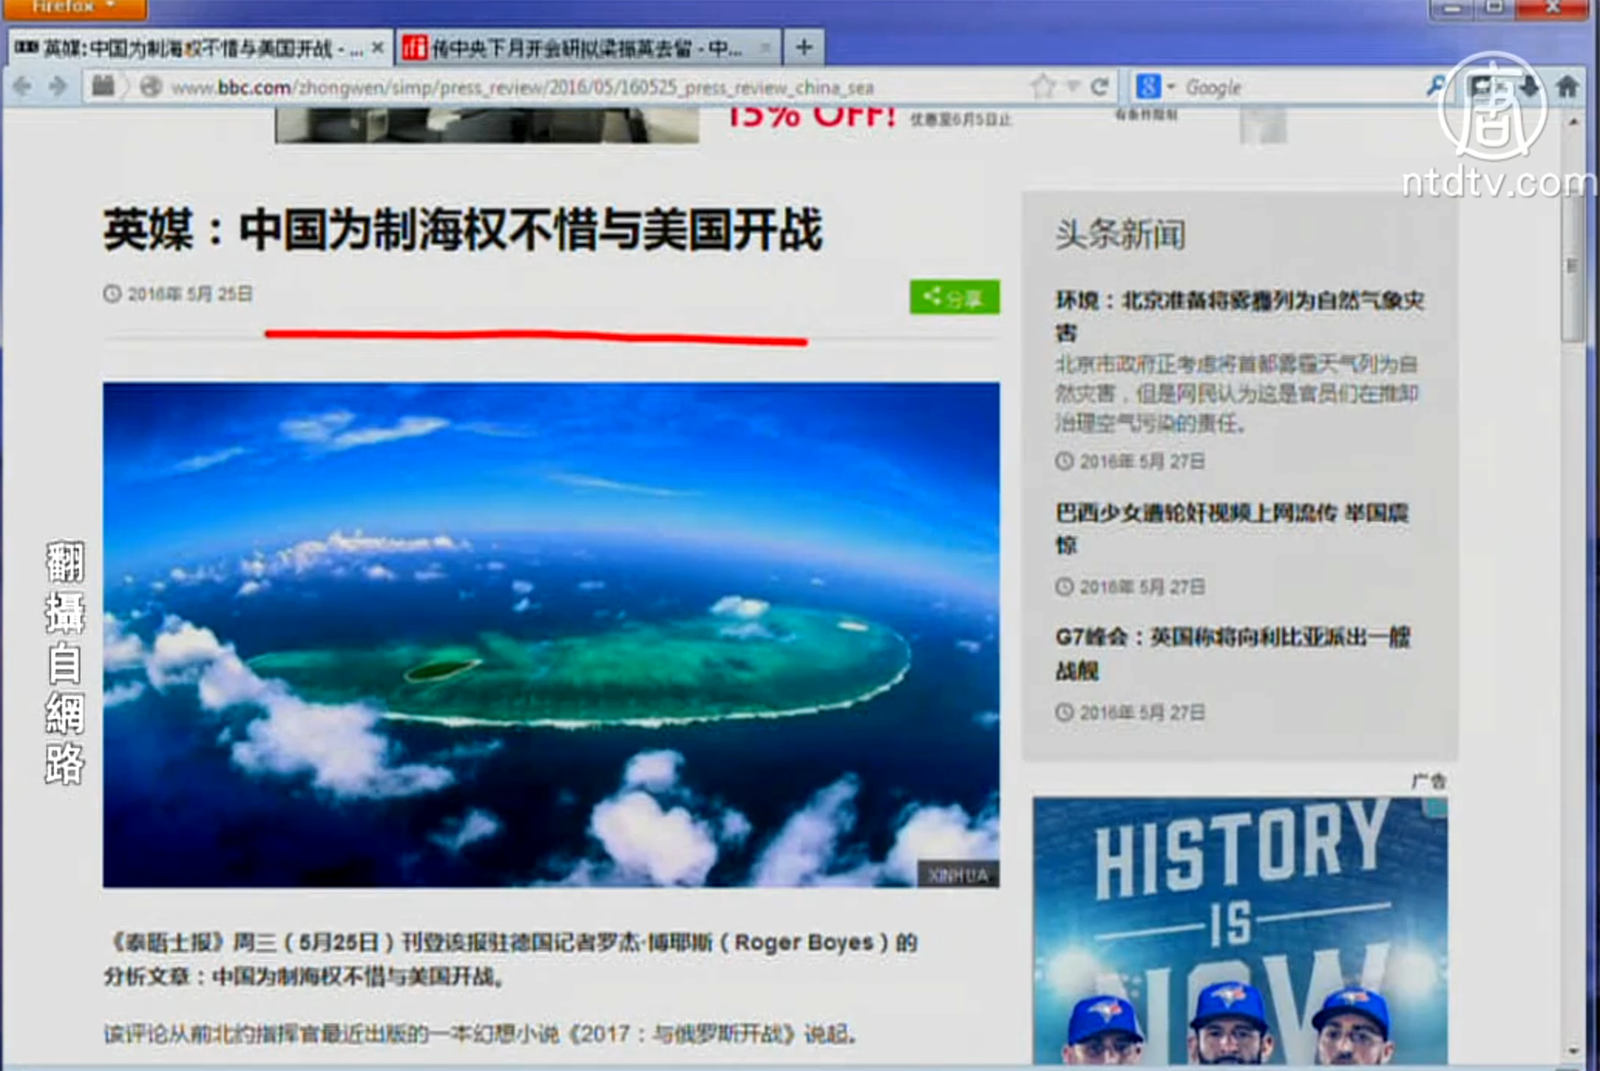Click the site identity globe icon
This screenshot has height=1071, width=1600.
[151, 87]
